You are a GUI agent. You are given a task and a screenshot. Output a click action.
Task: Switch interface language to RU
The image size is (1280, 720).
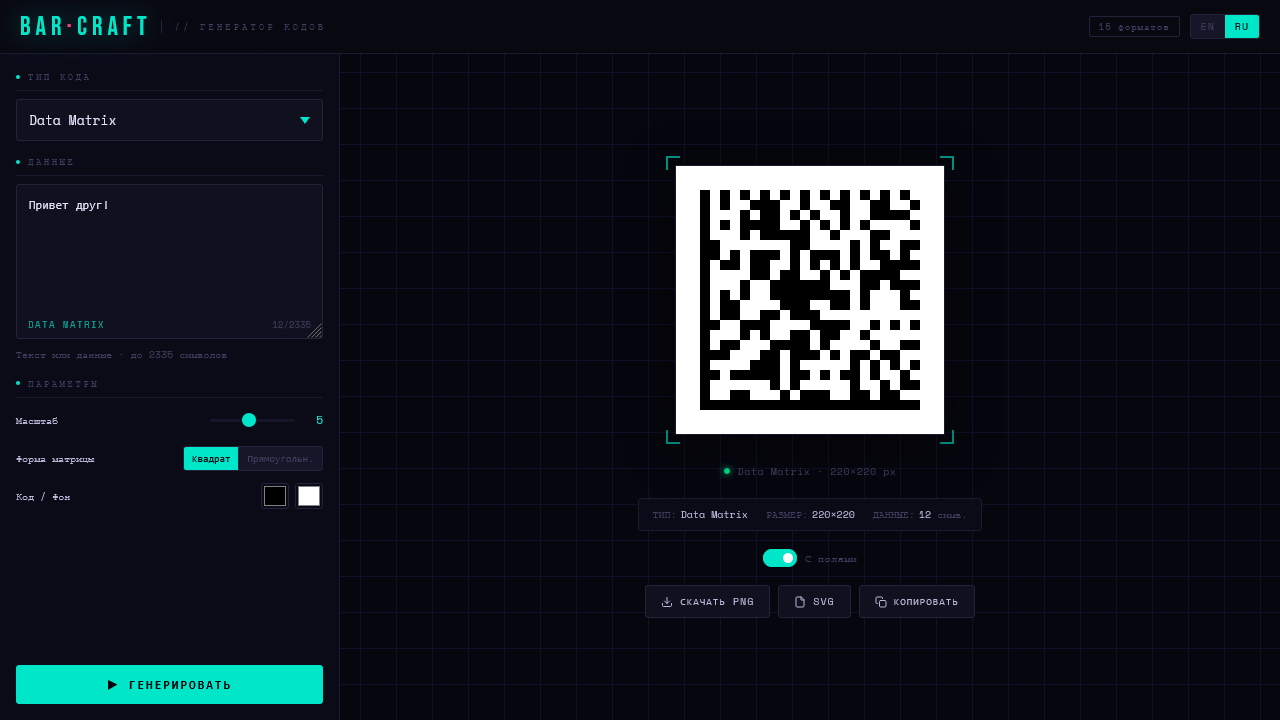coord(1242,27)
